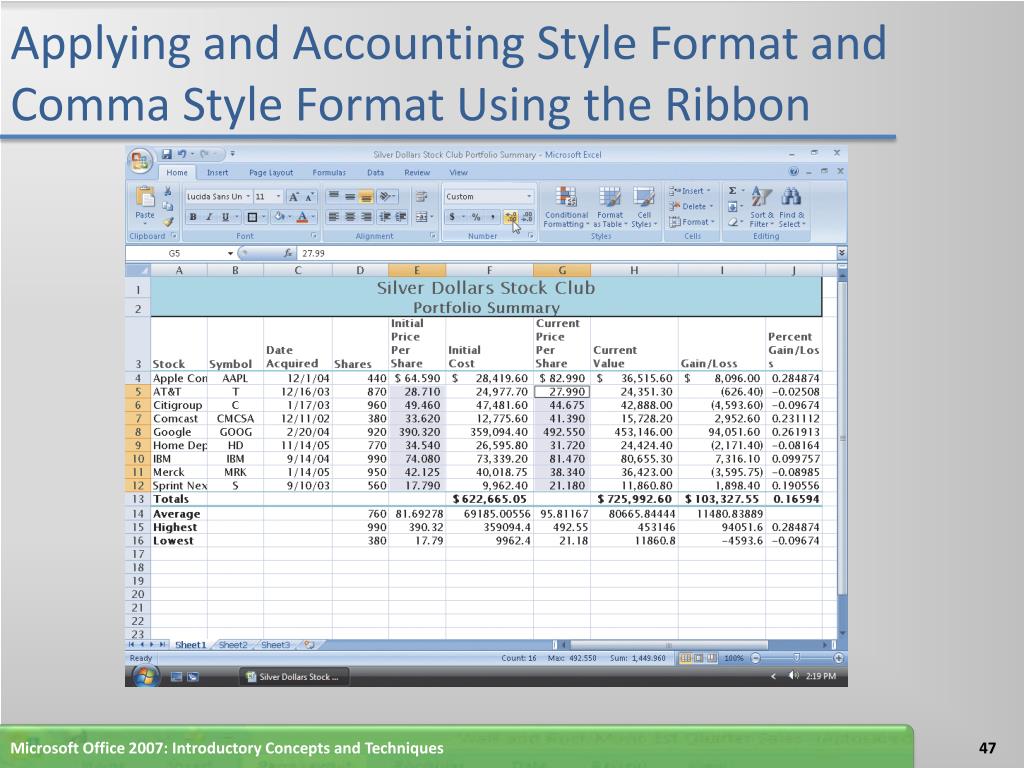
Task: Expand the Custom number format dropdown
Action: 529,197
